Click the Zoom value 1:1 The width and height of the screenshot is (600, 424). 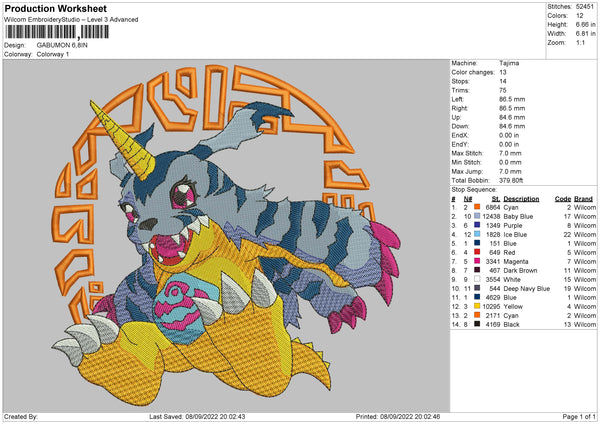[580, 42]
